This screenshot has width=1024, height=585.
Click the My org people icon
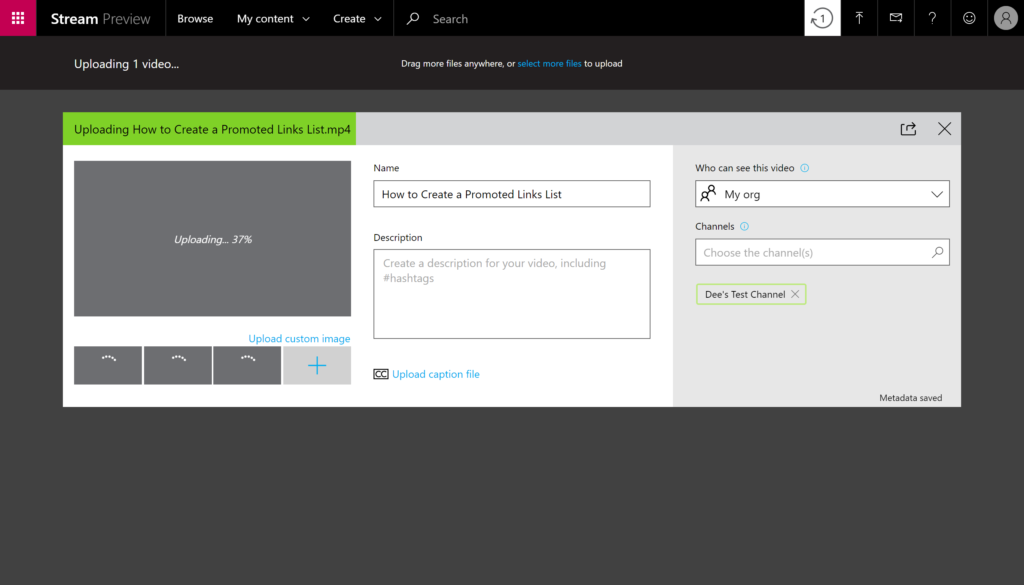[708, 193]
